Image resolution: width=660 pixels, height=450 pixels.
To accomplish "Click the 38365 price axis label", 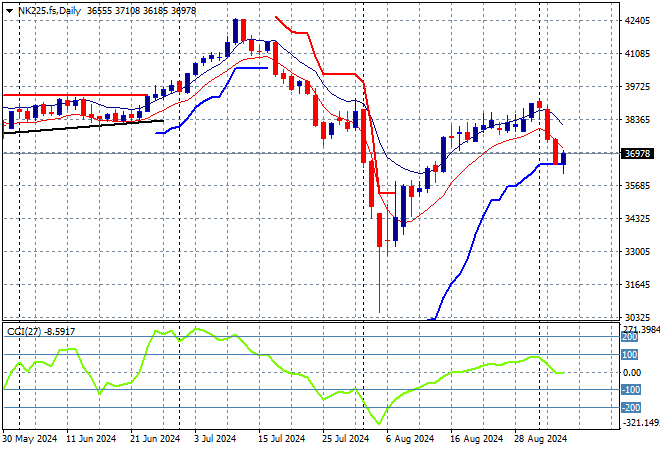I will [637, 120].
